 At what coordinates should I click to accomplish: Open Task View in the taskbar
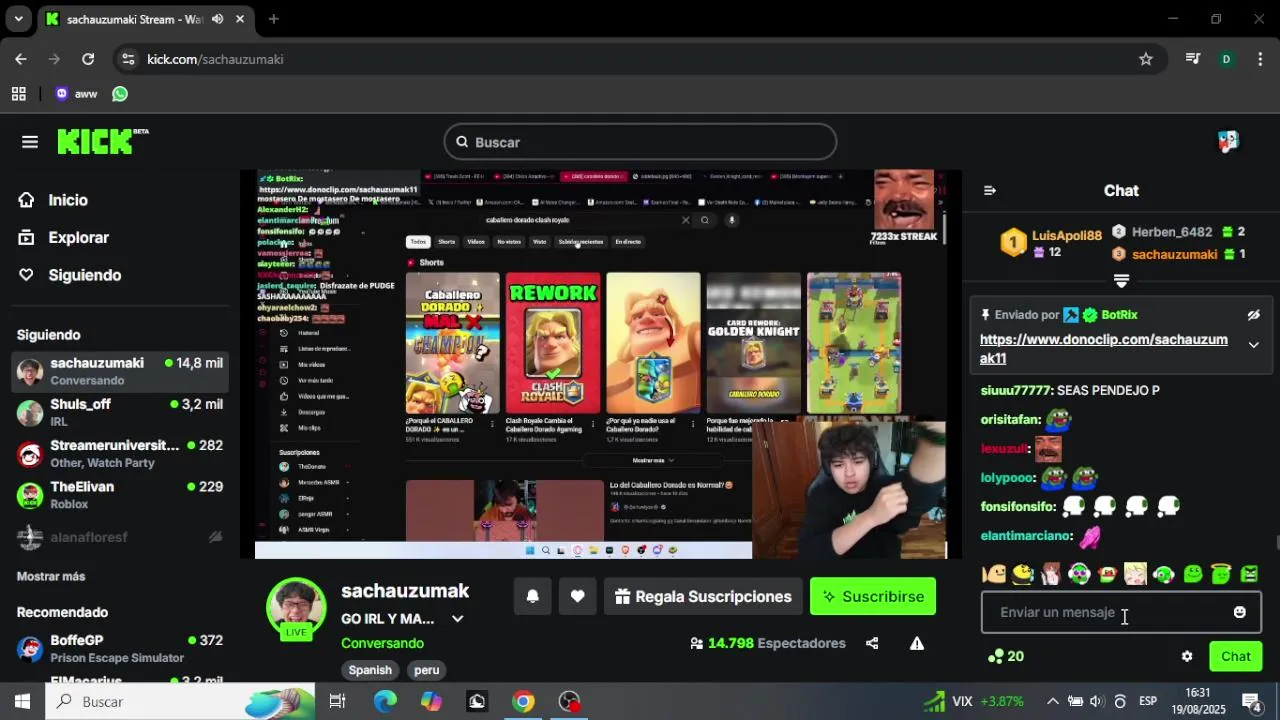point(337,701)
